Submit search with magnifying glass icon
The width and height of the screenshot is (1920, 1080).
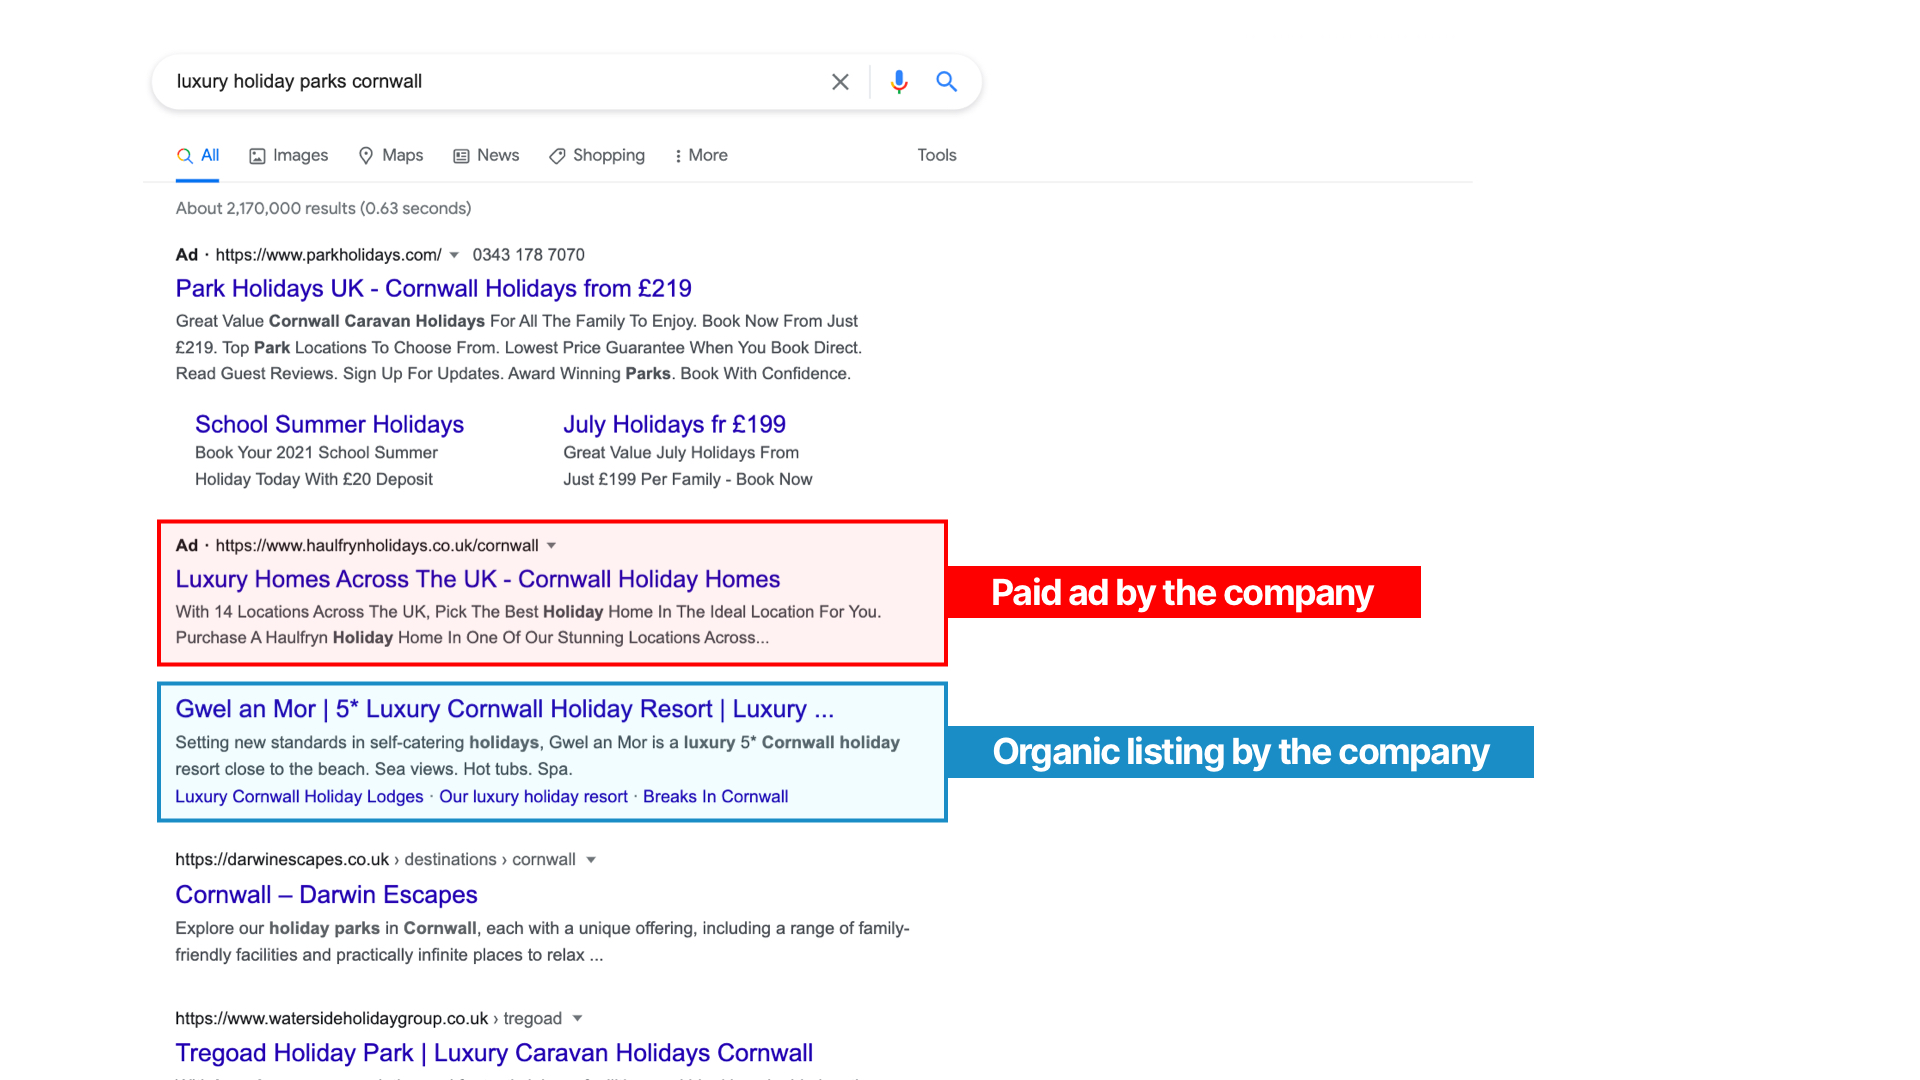pos(946,82)
